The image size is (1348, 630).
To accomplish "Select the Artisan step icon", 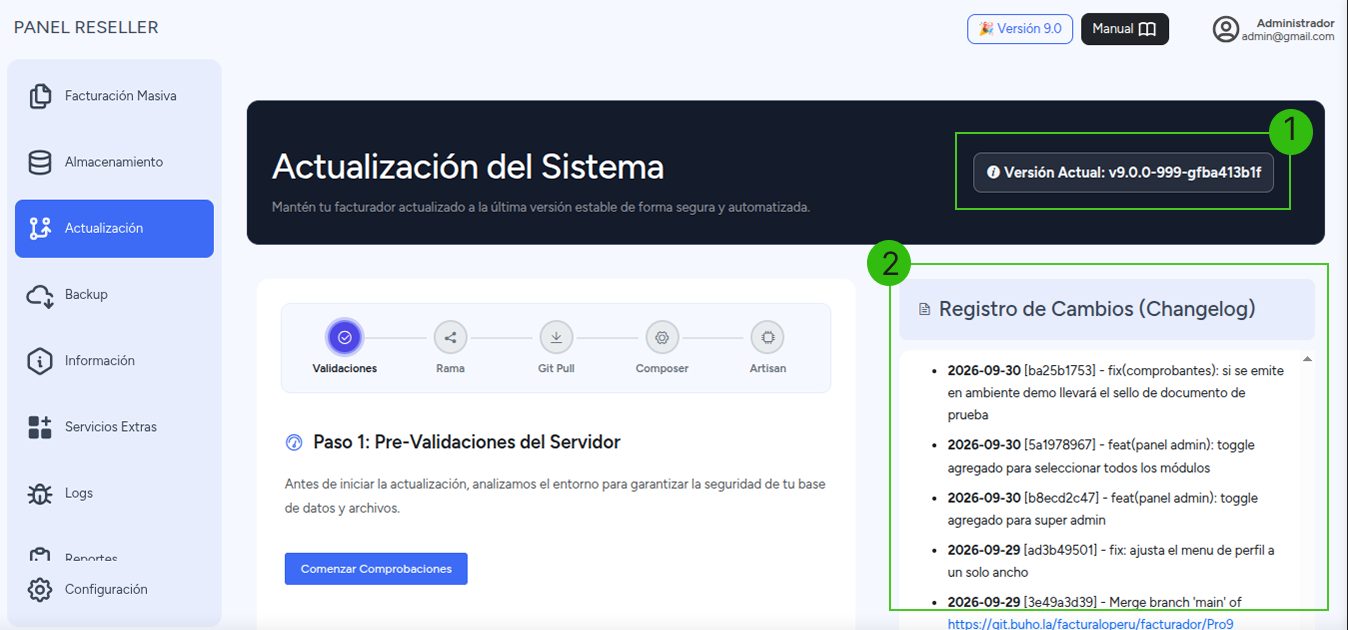I will pos(768,338).
